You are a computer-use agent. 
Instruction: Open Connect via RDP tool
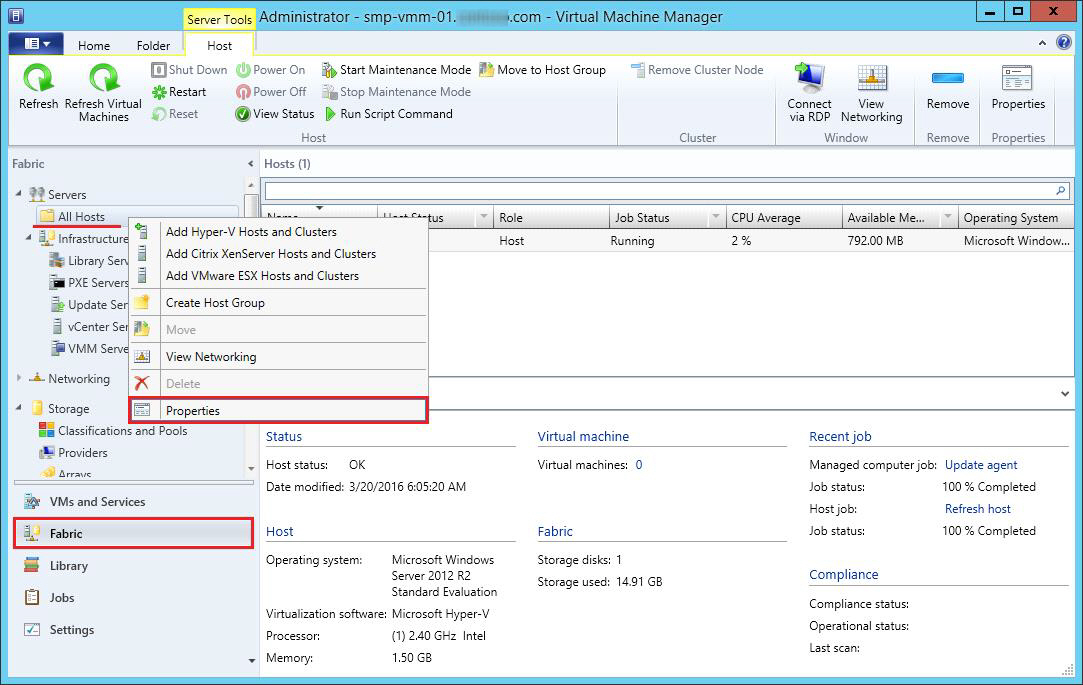808,80
